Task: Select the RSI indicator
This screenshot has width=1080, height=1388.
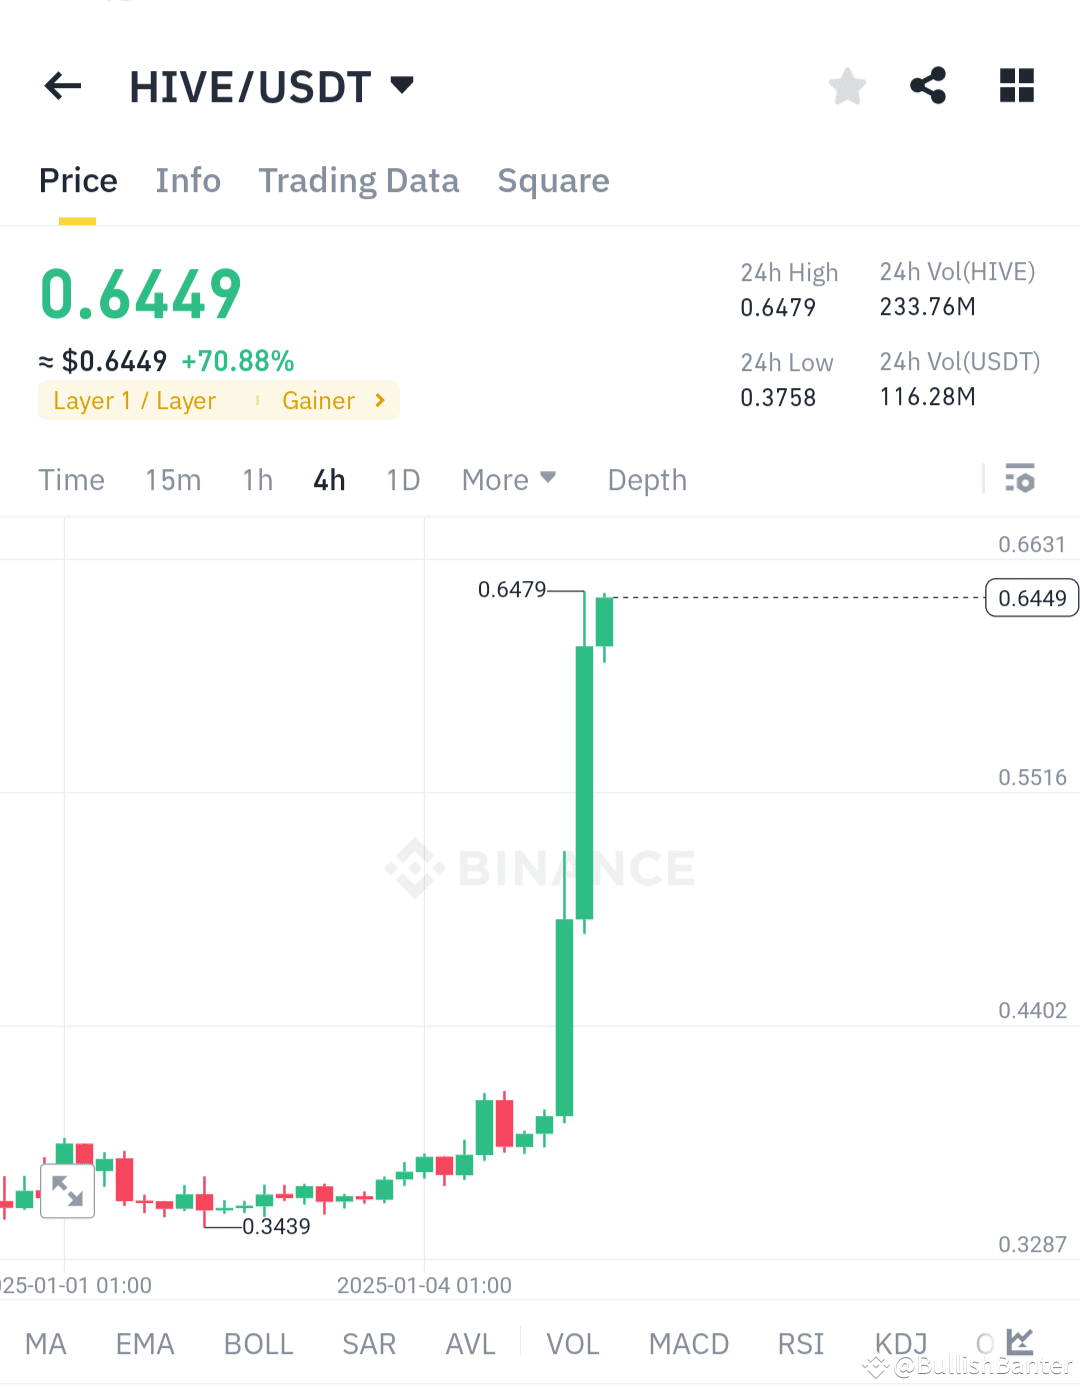Action: click(800, 1344)
